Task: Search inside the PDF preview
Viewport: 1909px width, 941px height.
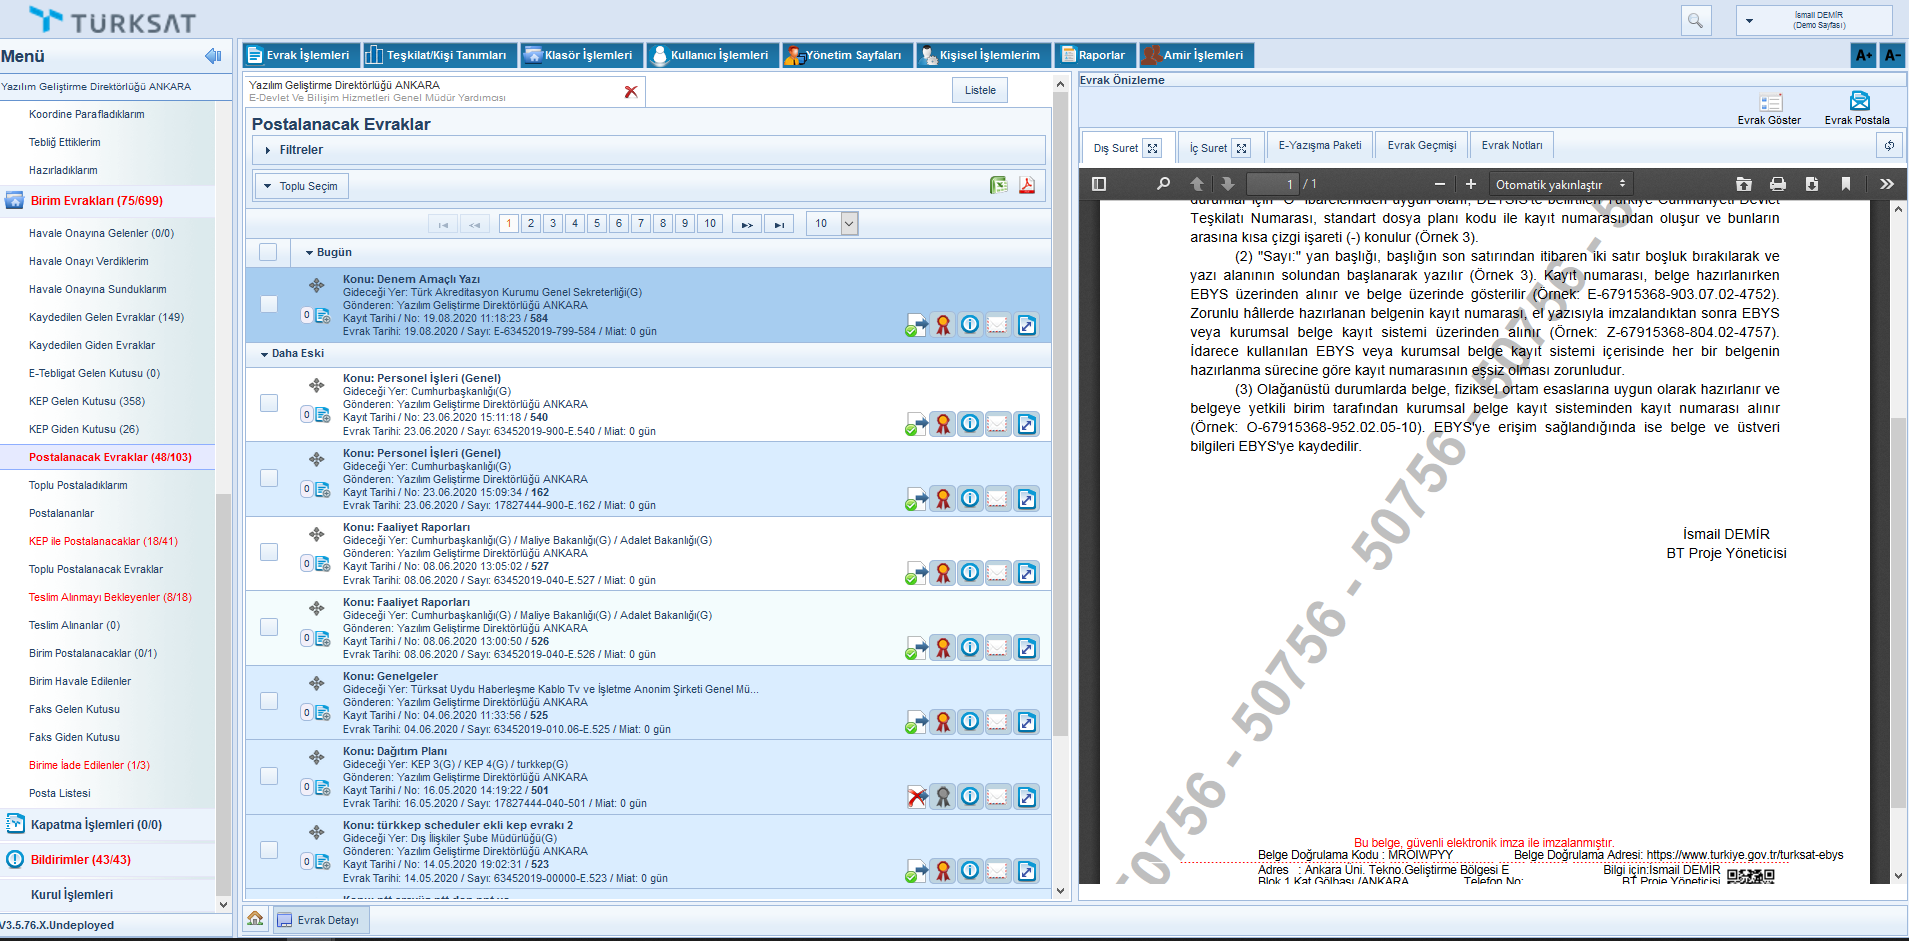Action: [x=1163, y=184]
